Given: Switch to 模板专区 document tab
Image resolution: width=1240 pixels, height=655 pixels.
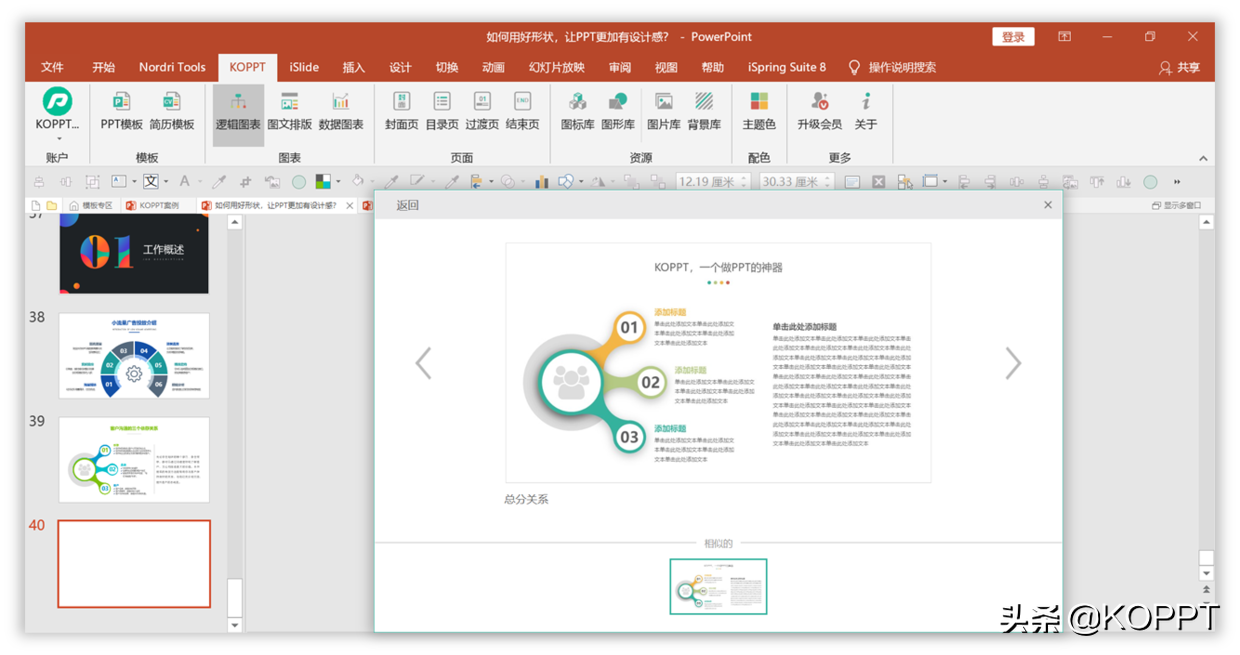Looking at the screenshot, I should [x=89, y=205].
